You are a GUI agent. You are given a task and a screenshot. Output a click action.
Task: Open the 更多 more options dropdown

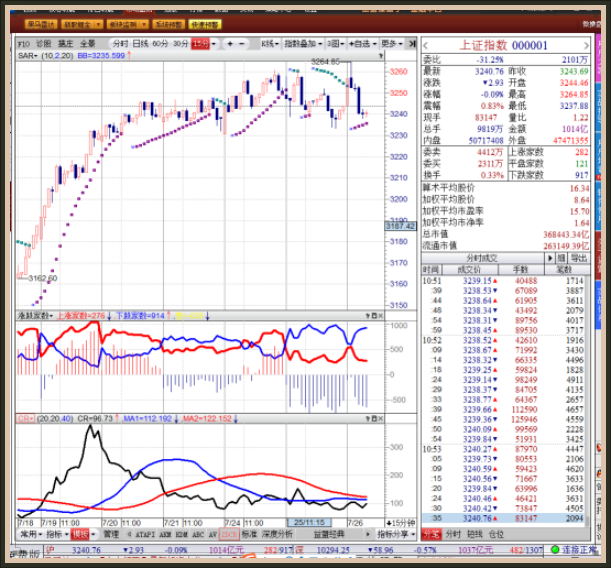[392, 44]
